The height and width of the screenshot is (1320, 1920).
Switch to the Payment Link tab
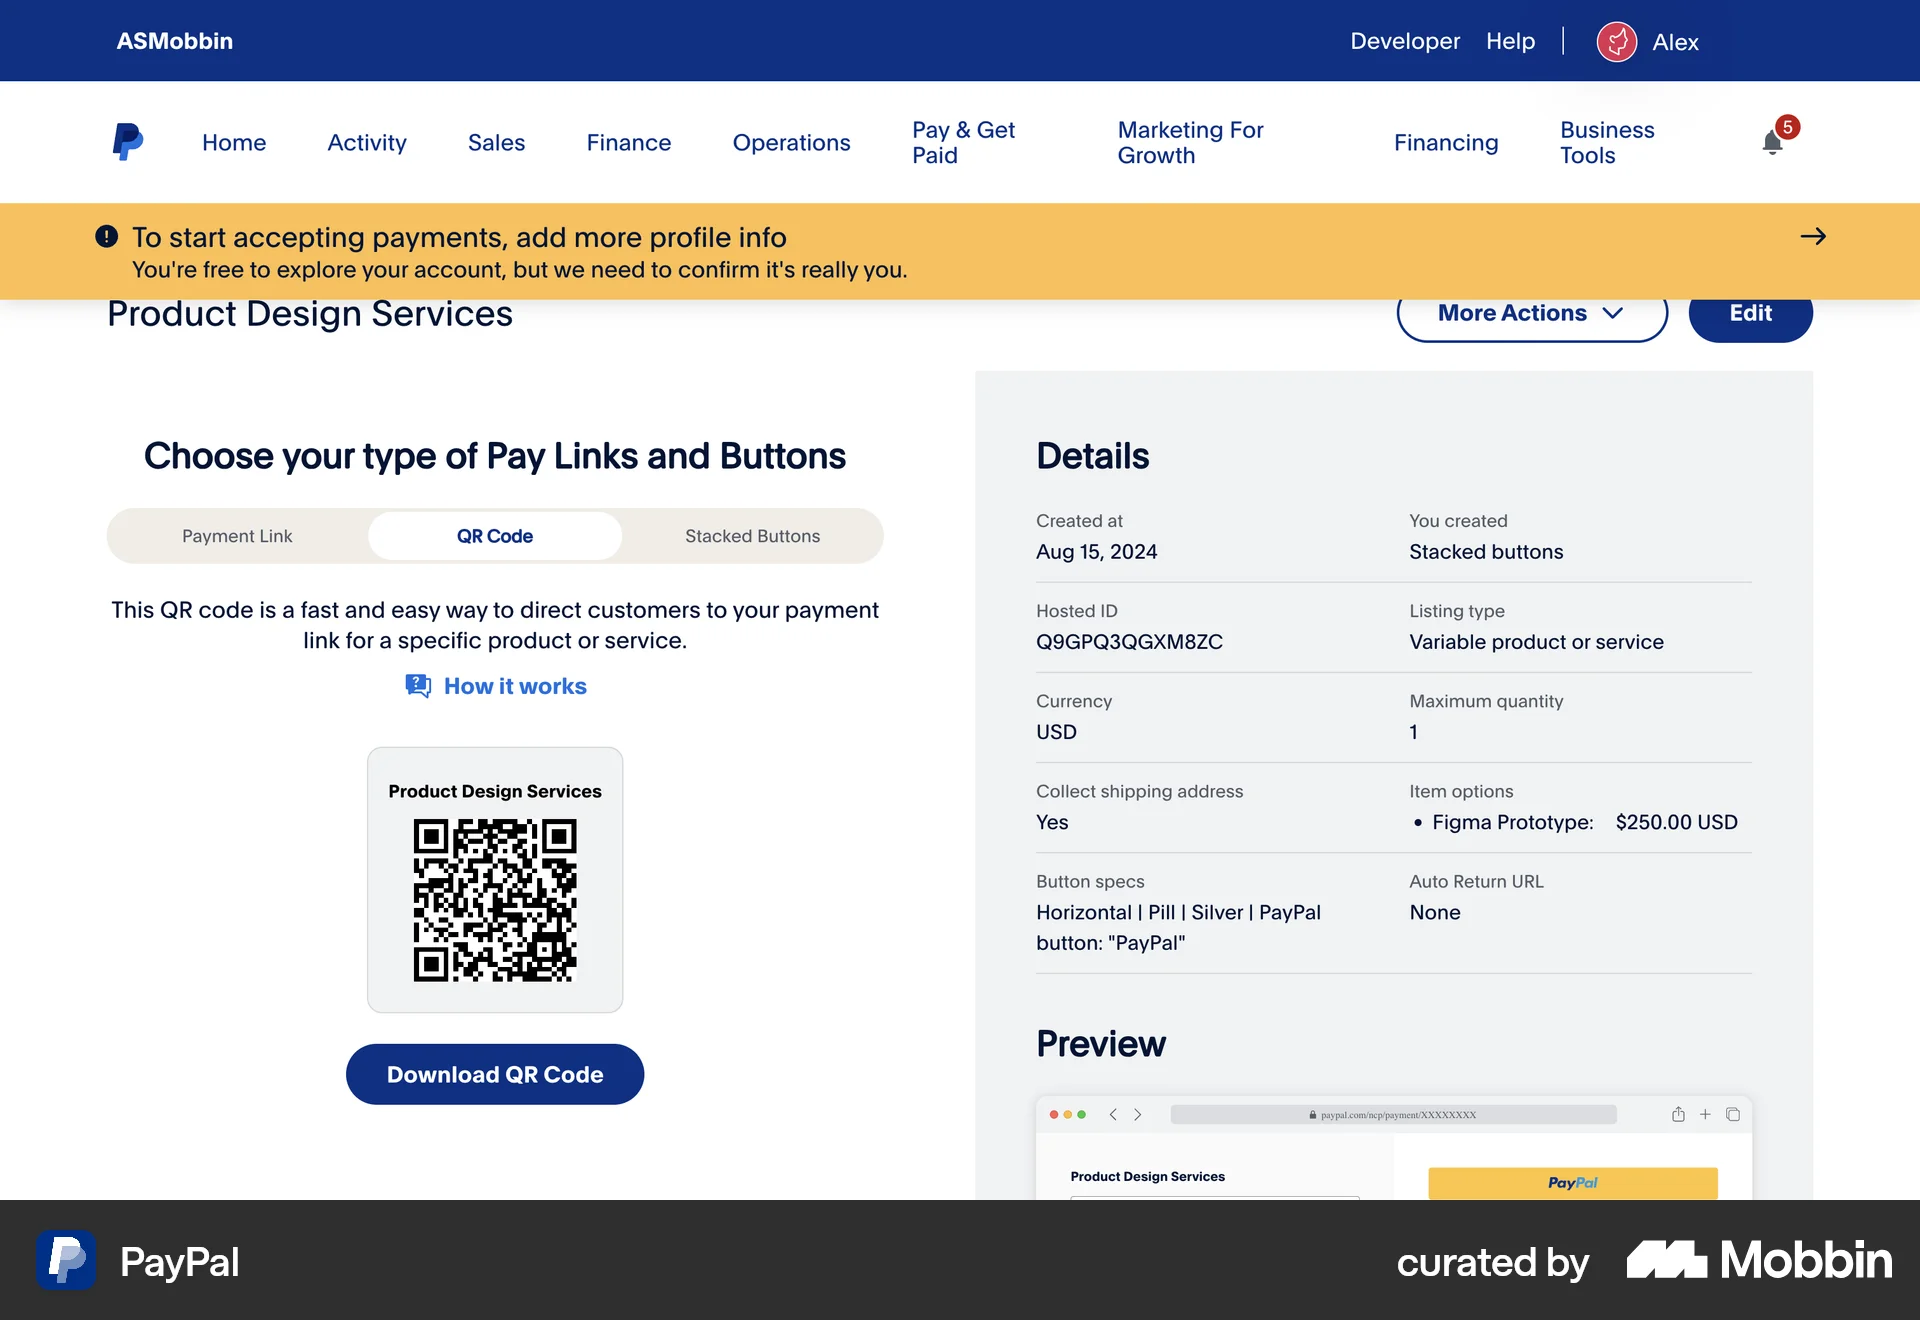[237, 536]
